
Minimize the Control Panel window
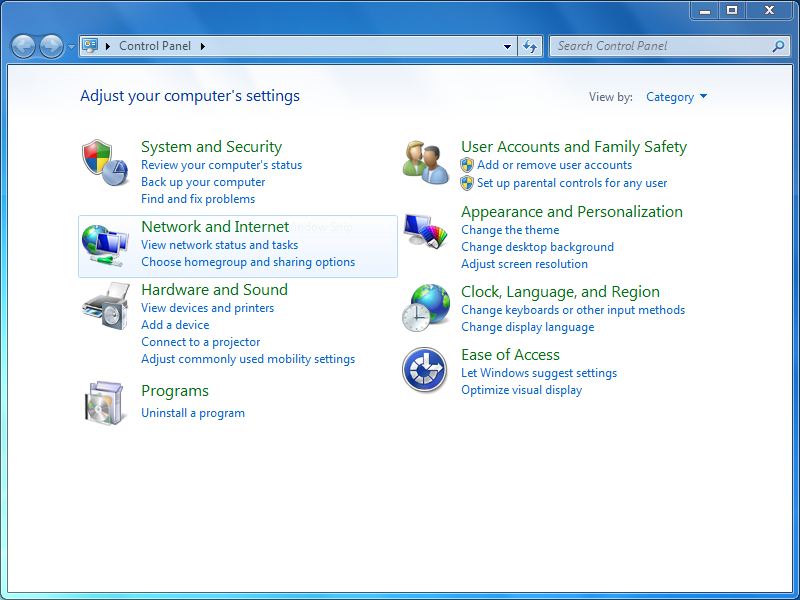click(705, 10)
